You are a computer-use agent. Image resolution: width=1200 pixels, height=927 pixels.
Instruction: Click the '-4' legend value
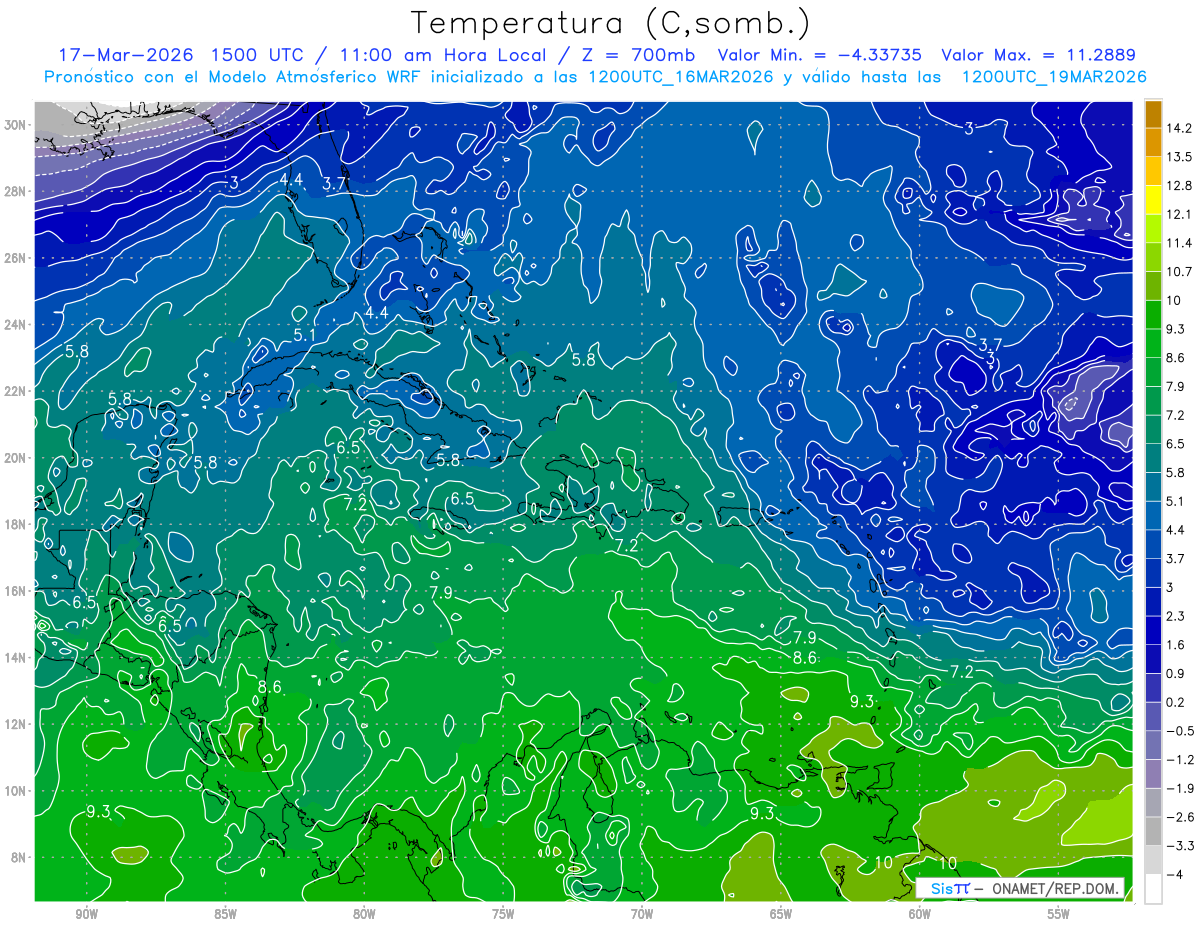pos(1174,875)
